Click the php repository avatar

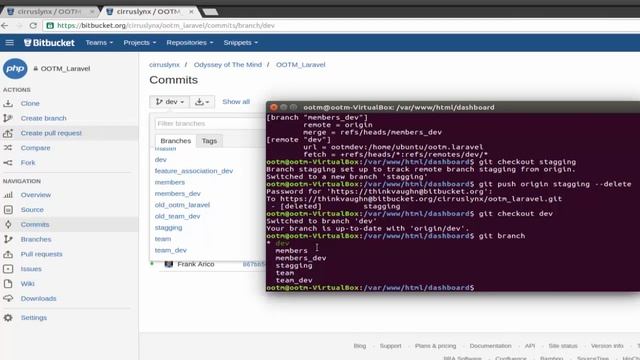[x=15, y=69]
